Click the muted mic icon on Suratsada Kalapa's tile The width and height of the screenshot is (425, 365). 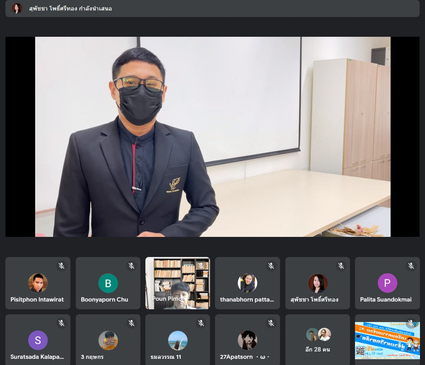pos(61,323)
